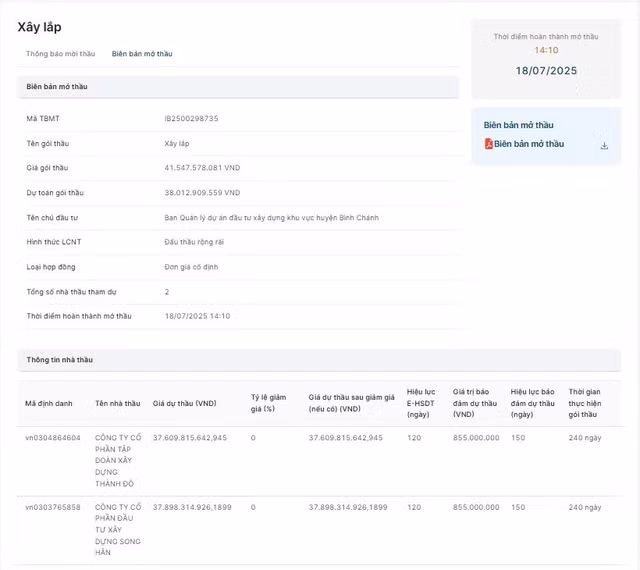The width and height of the screenshot is (640, 570).
Task: Click the red PDF file icon
Action: coord(489,144)
